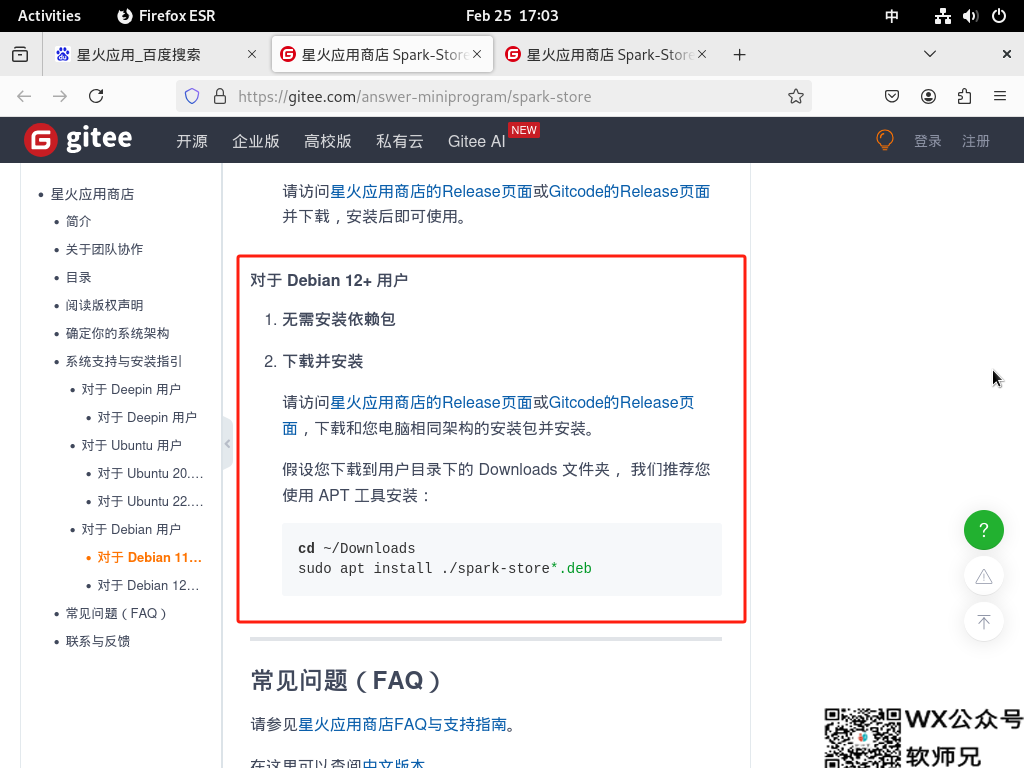Image resolution: width=1024 pixels, height=768 pixels.
Task: Jump to first-level 对于 Debian 用户 sidebar item
Action: pos(131,530)
